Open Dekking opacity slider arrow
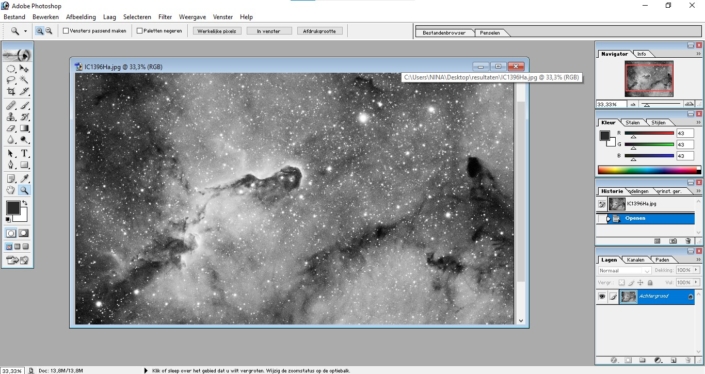Screen dimensions: 705x374 click(x=696, y=270)
